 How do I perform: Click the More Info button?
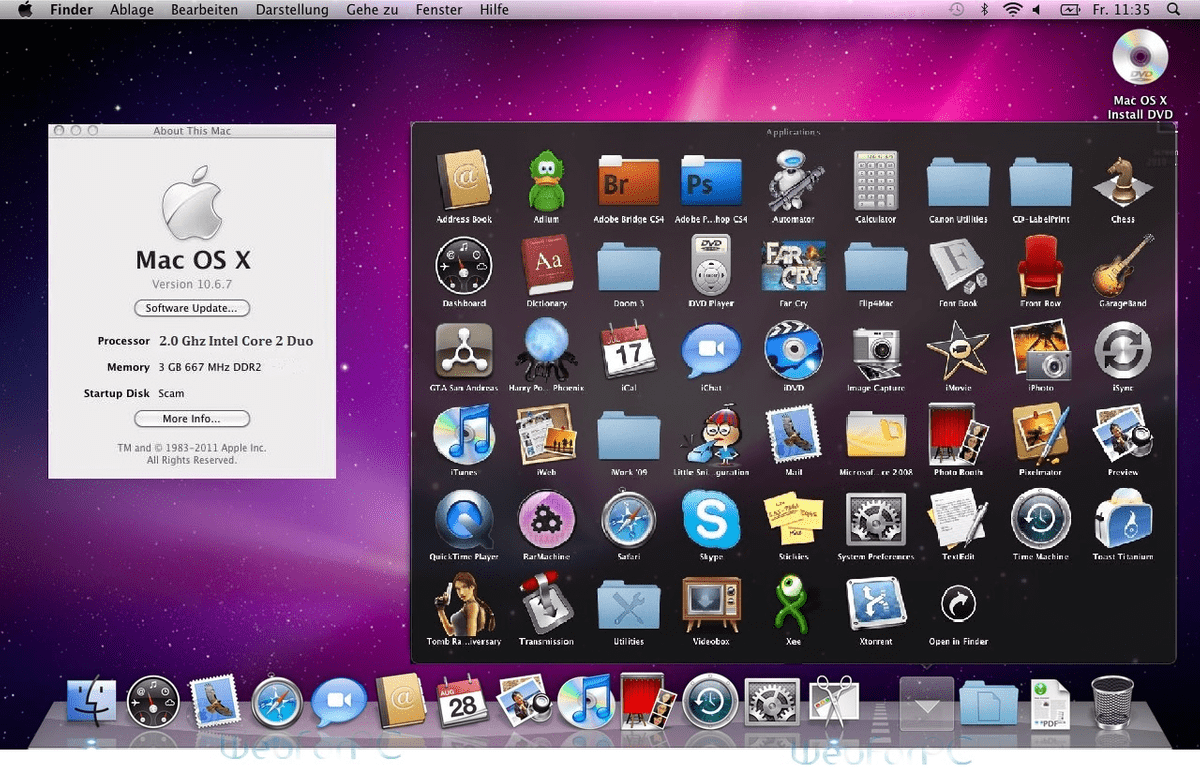pyautogui.click(x=192, y=419)
